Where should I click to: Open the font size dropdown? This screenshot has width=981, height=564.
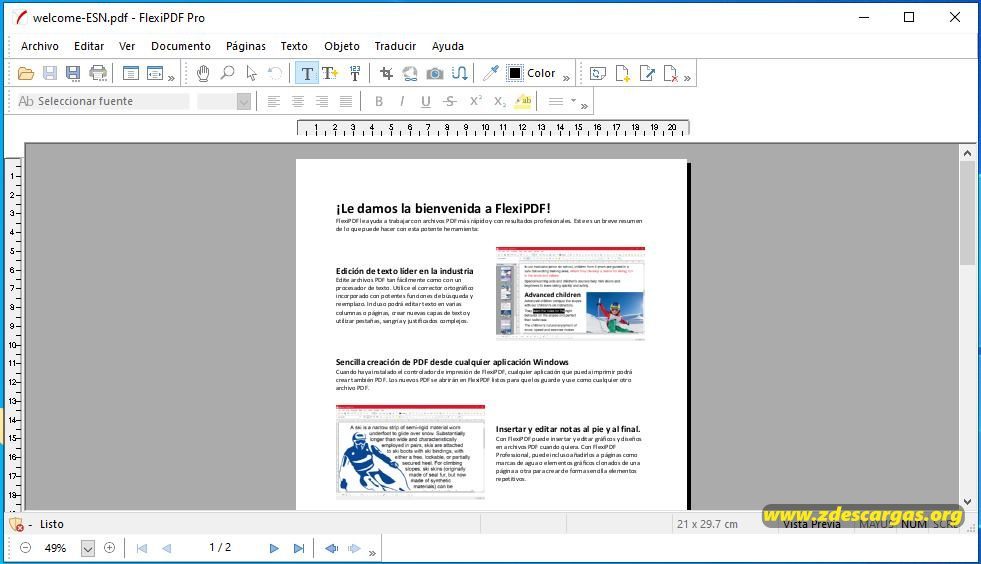pyautogui.click(x=244, y=101)
